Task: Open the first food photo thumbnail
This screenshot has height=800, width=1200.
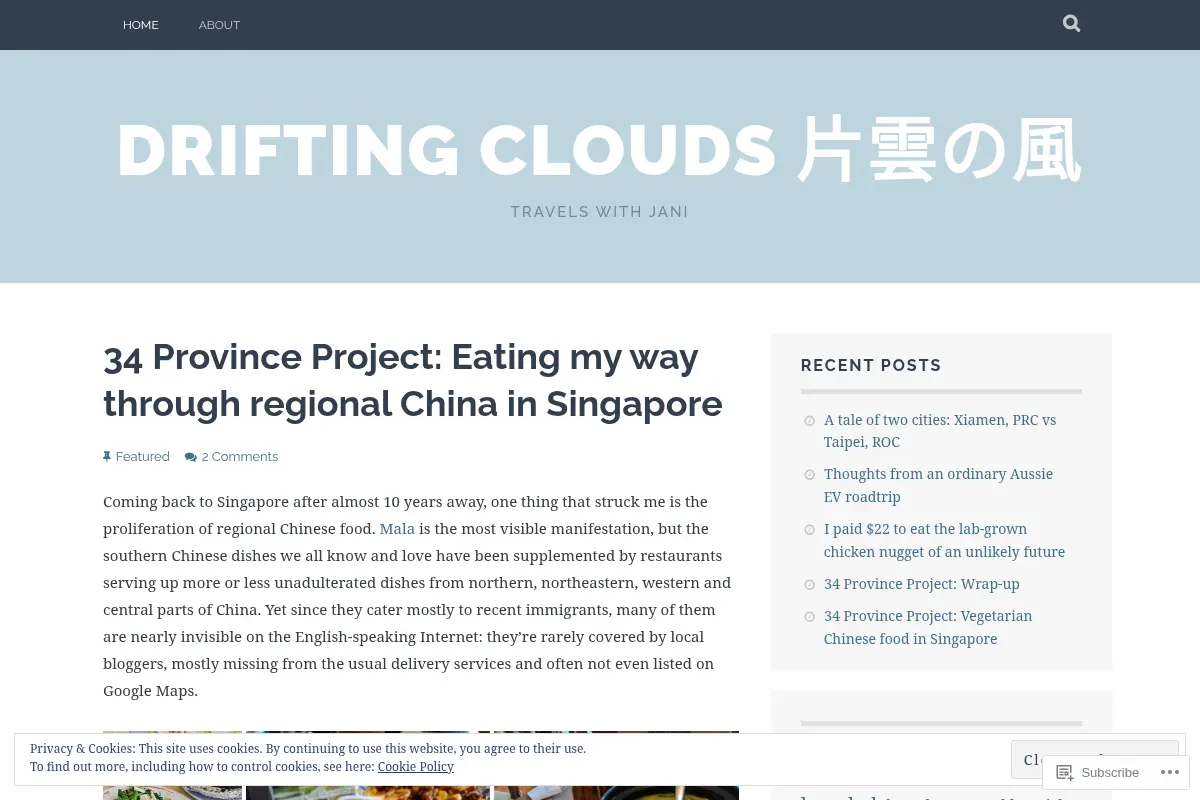Action: tap(172, 765)
